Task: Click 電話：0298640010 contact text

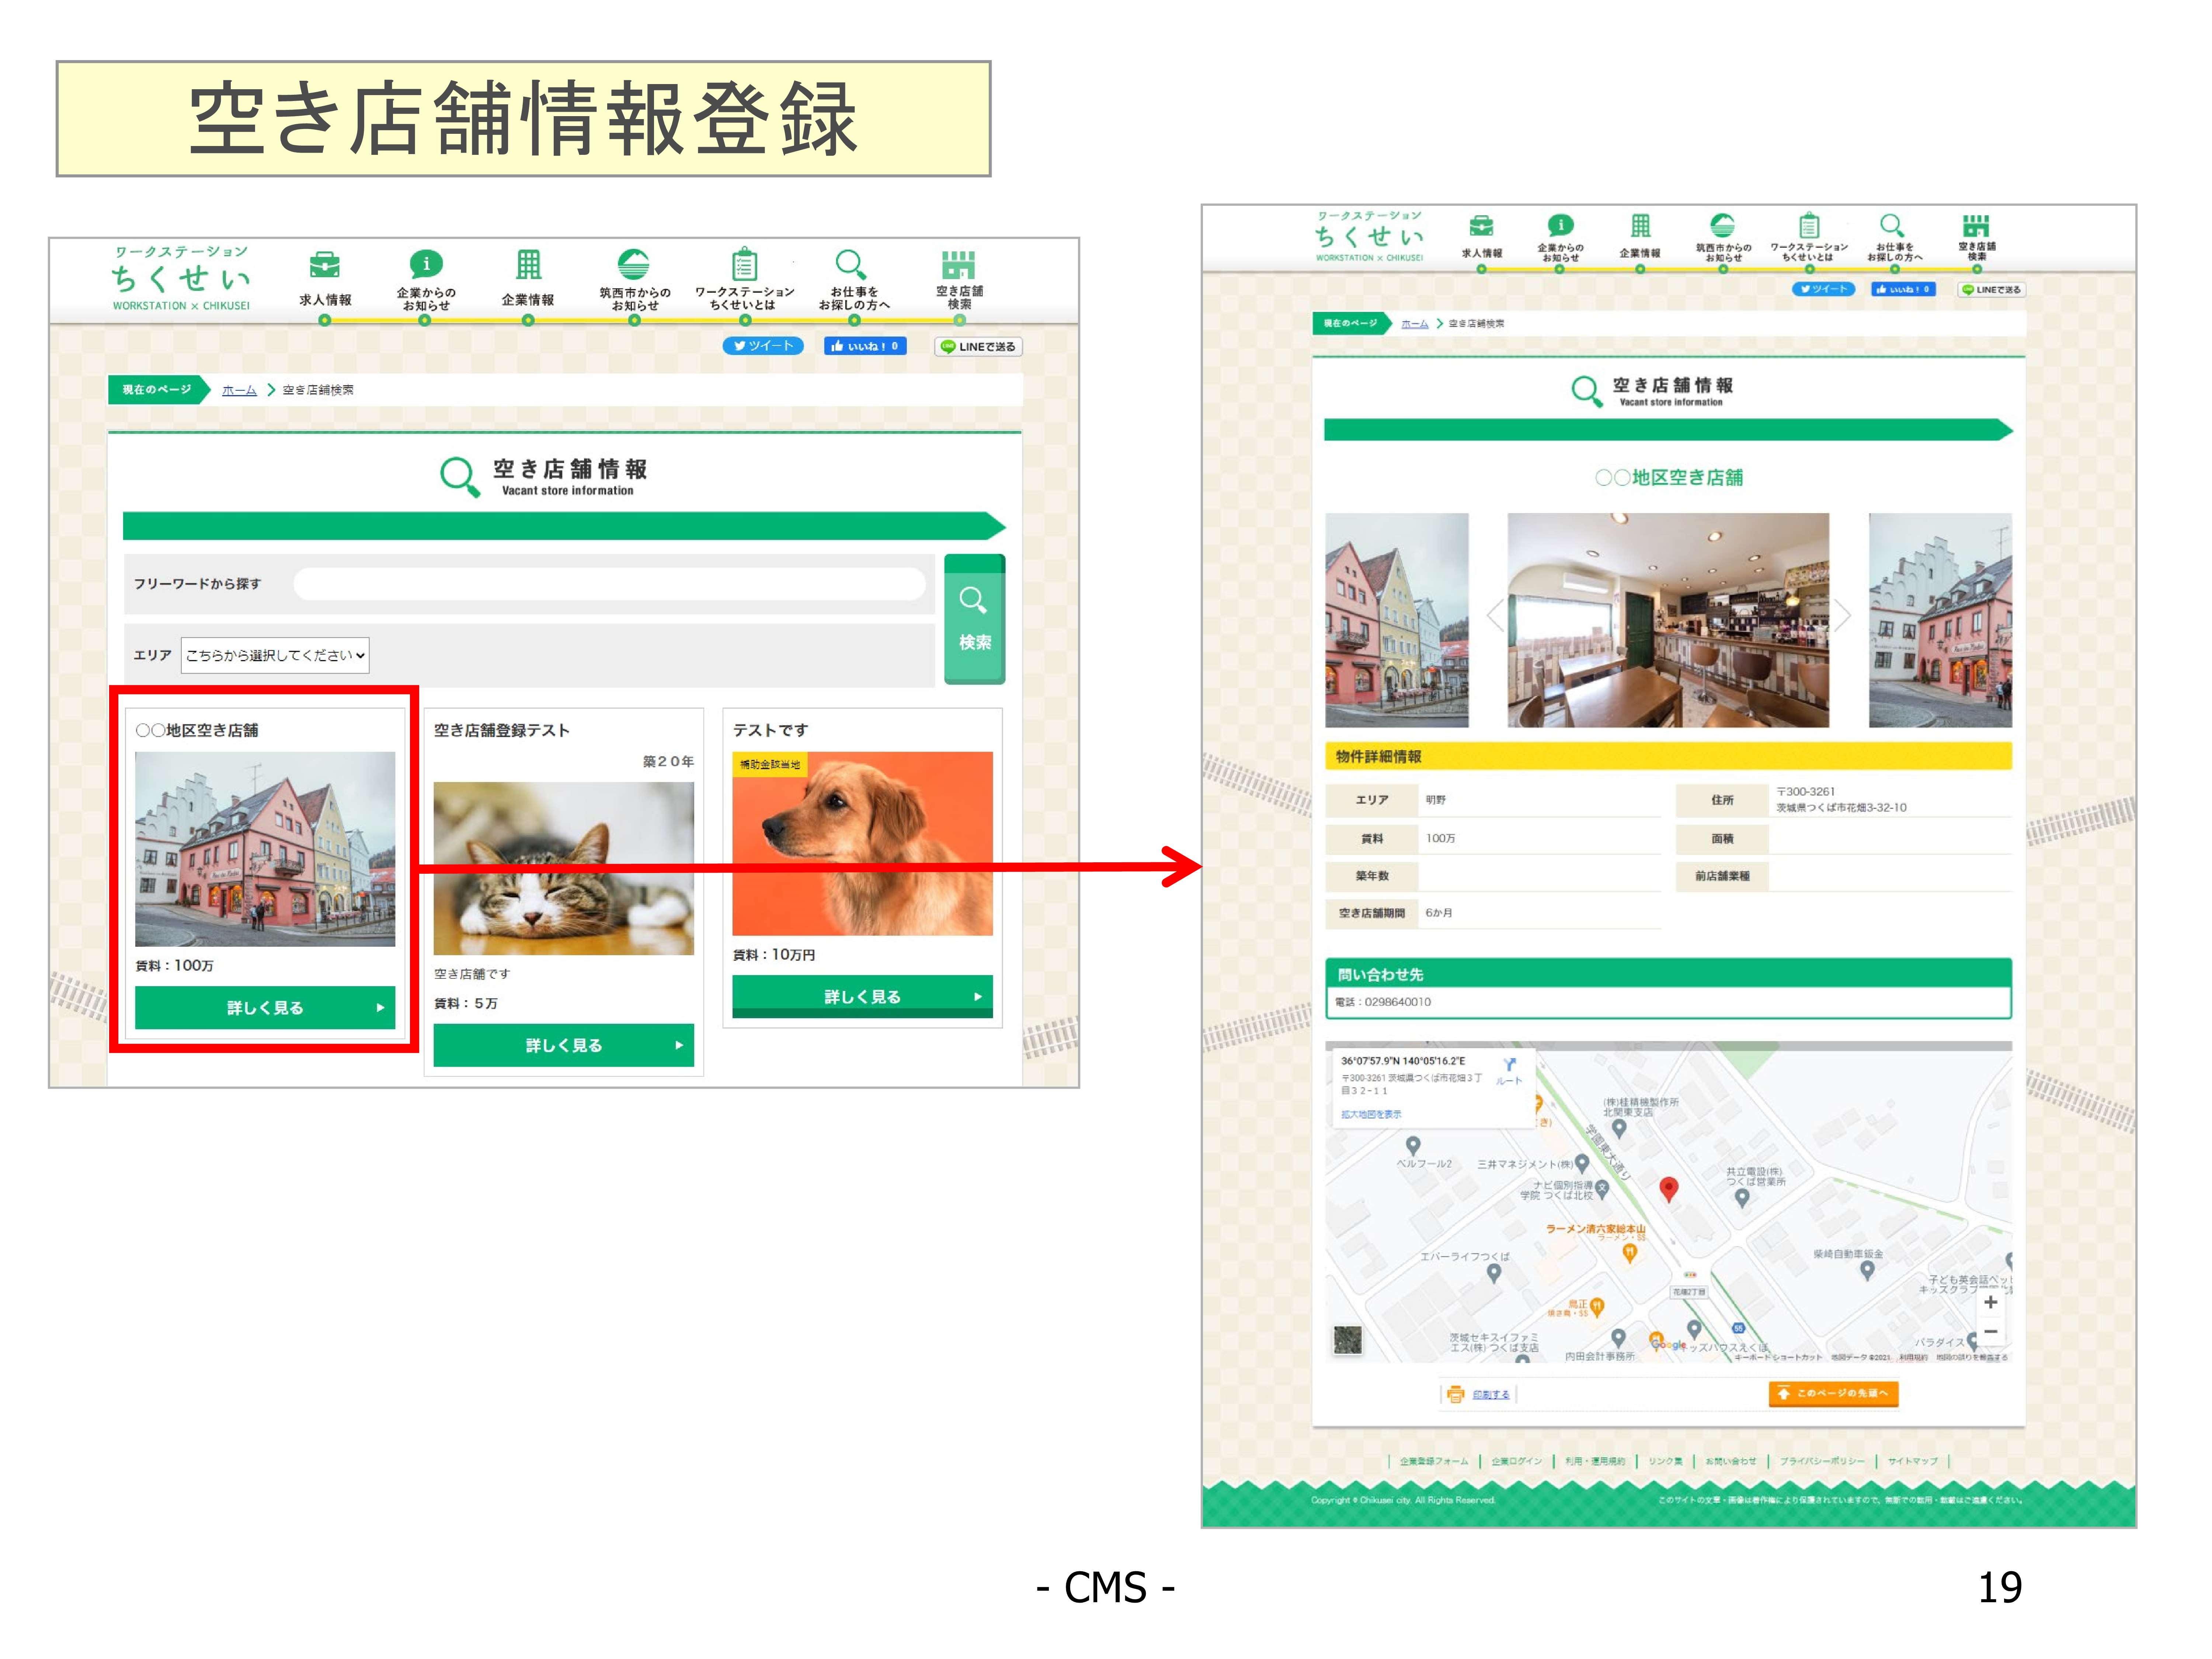Action: (1383, 1002)
